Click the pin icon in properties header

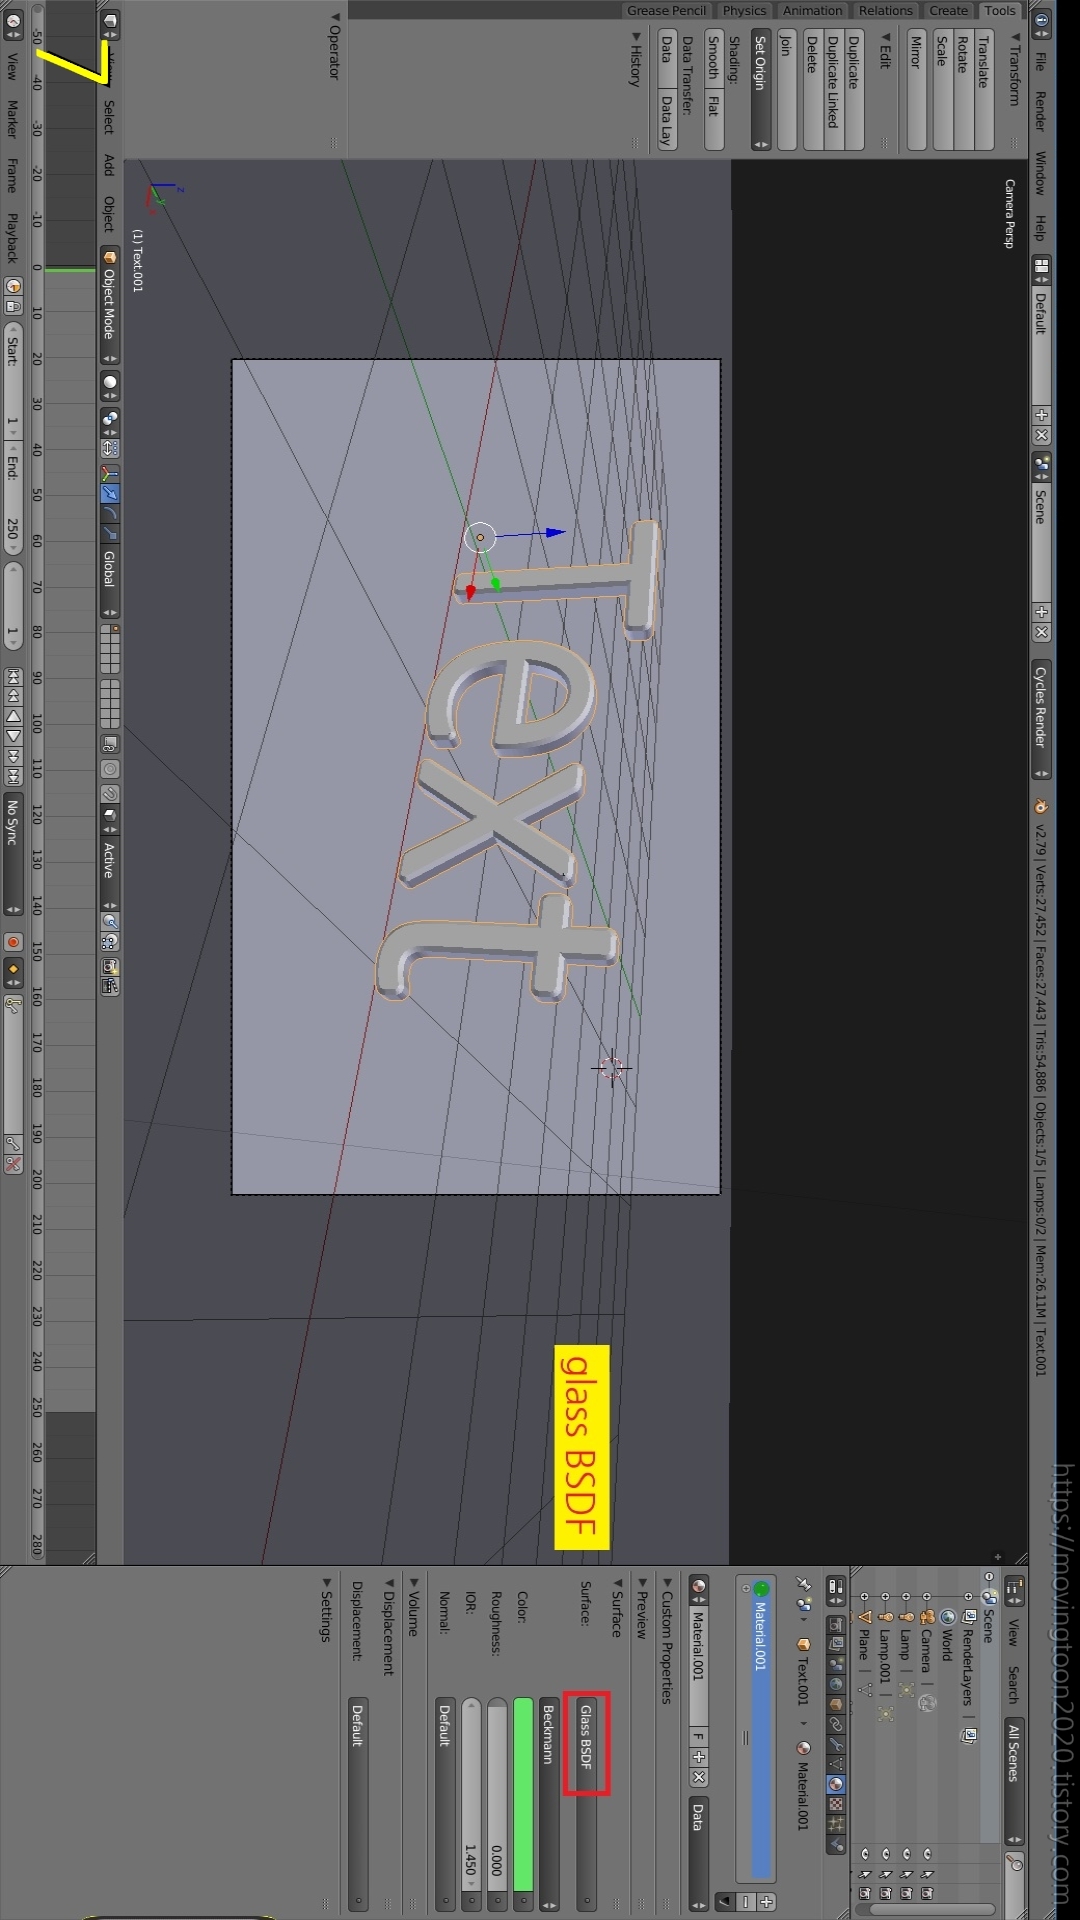(804, 1584)
